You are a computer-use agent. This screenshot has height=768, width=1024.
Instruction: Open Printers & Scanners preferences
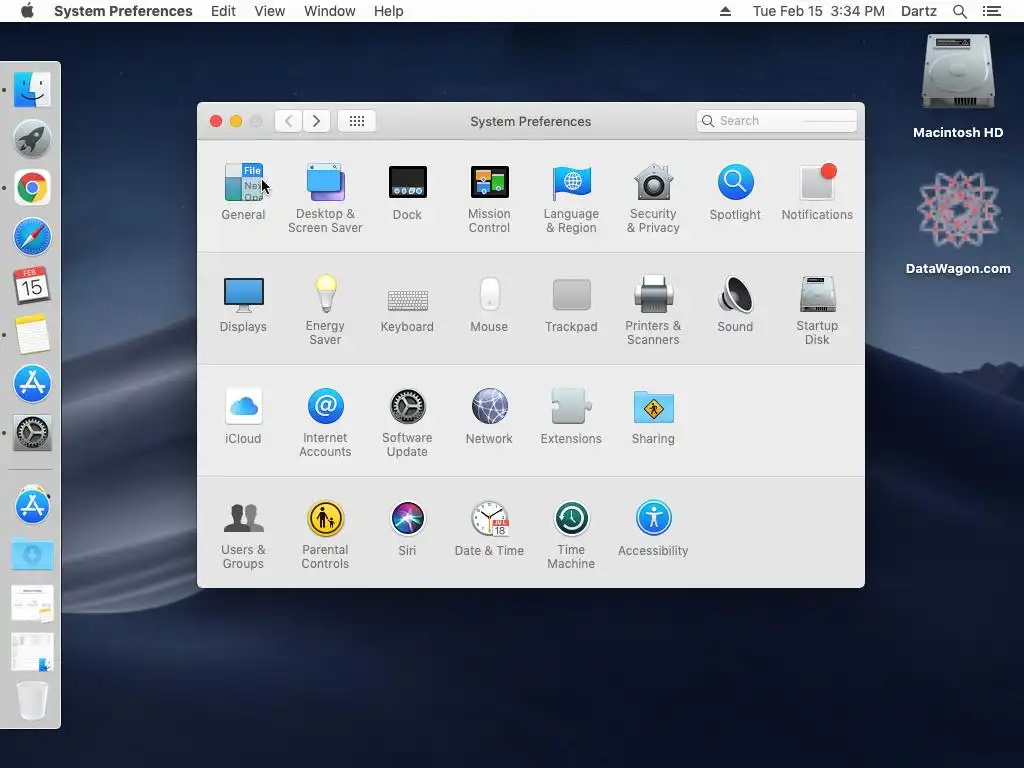(653, 310)
